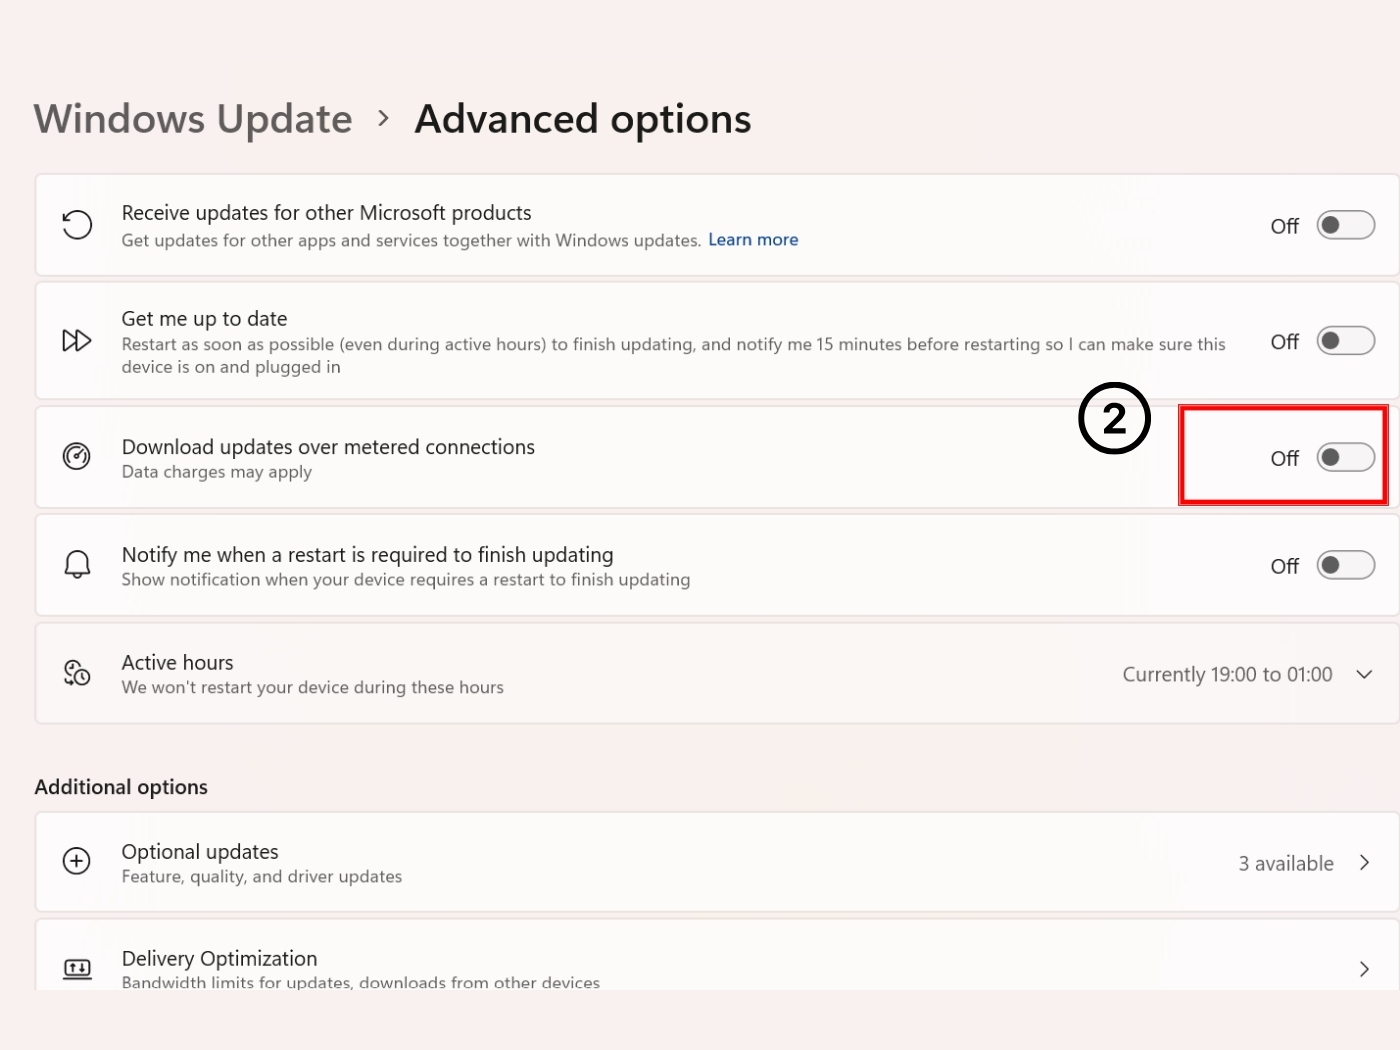Click the Delivery Optimization icon

(x=77, y=968)
